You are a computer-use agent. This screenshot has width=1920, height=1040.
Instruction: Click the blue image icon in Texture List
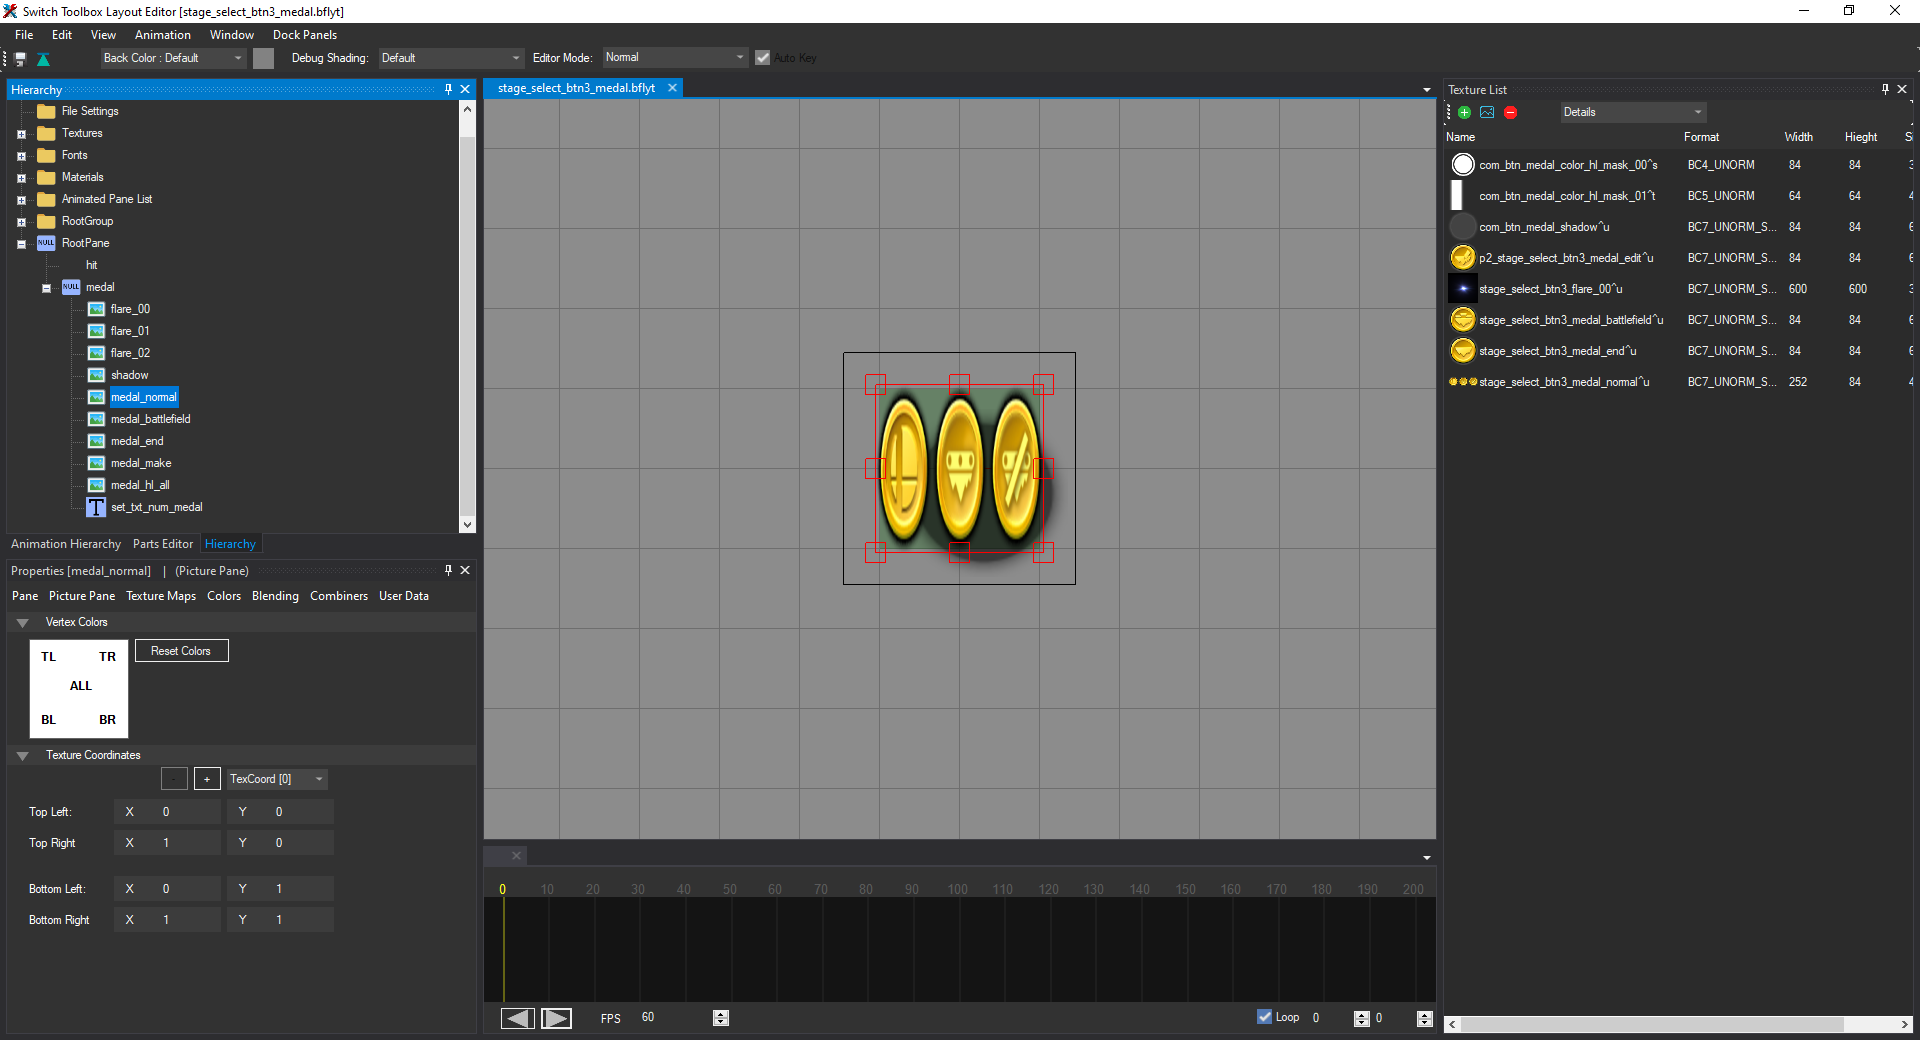tap(1487, 113)
